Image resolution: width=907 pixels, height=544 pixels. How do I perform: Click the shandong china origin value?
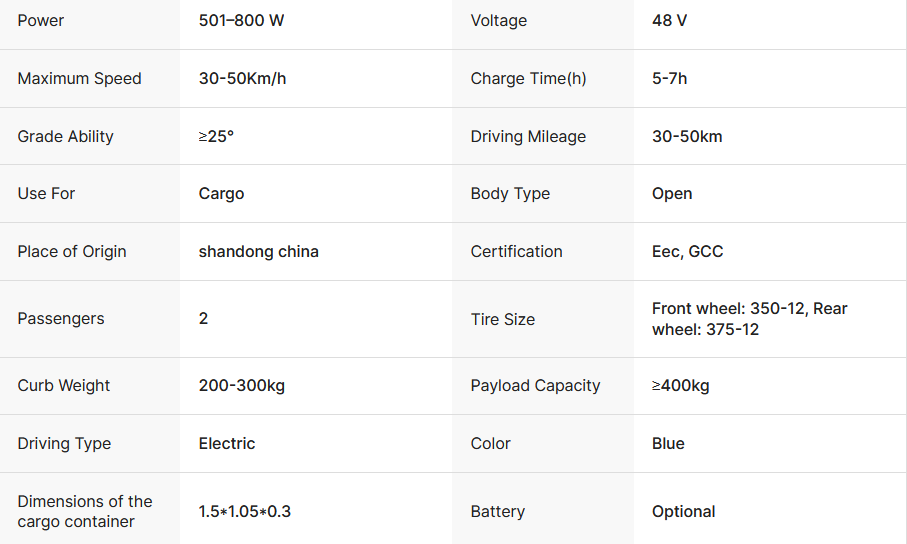[x=258, y=252]
